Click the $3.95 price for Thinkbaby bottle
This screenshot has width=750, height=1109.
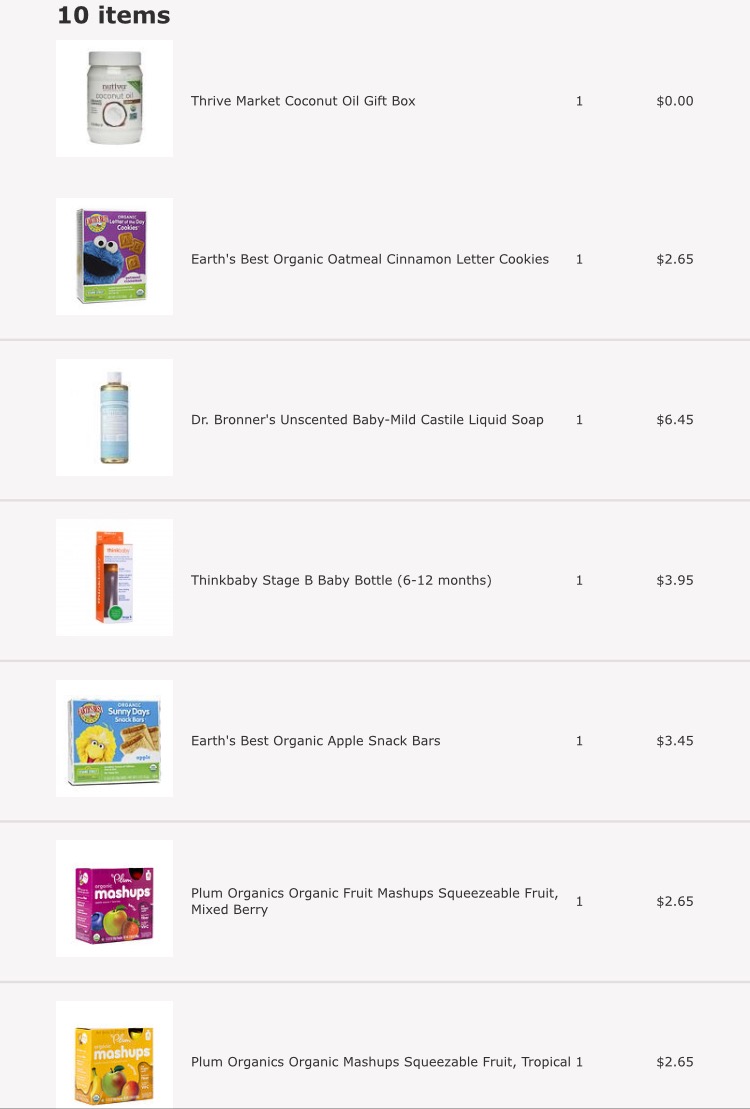(674, 580)
